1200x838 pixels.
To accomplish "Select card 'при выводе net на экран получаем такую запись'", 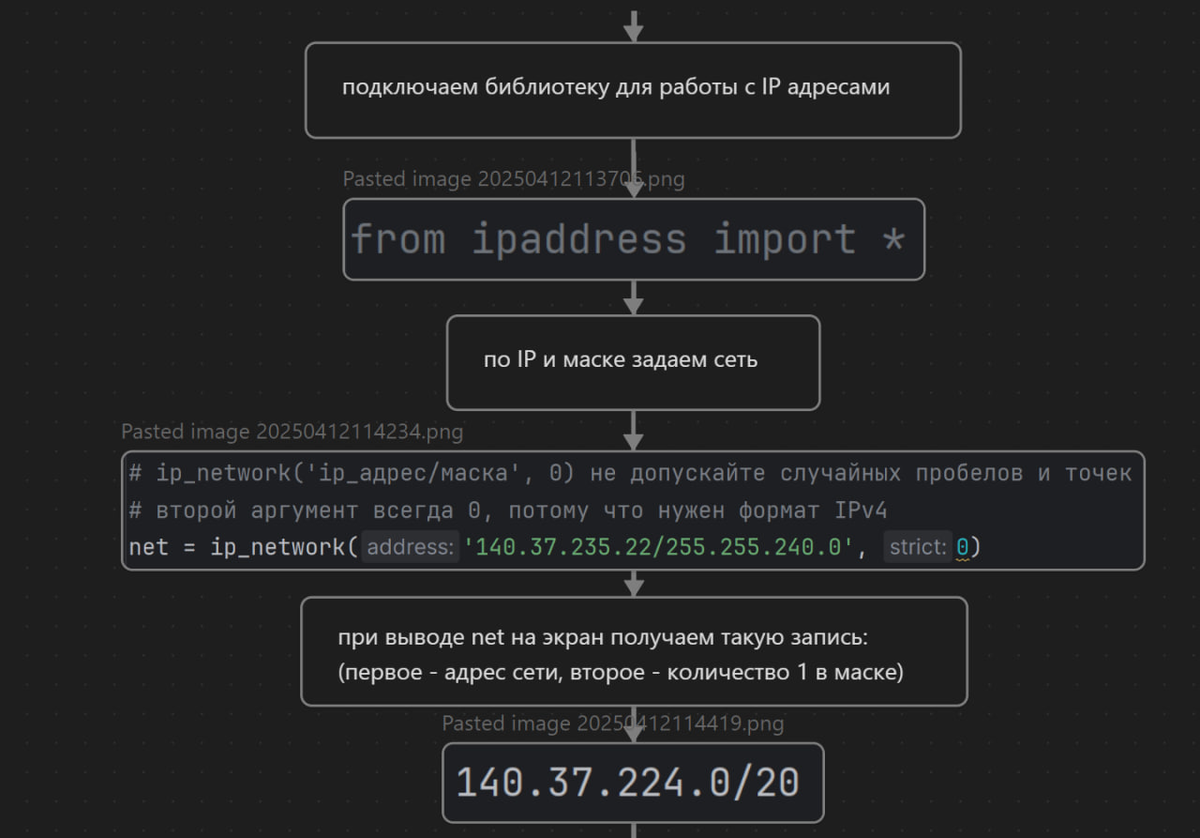I will tap(634, 651).
